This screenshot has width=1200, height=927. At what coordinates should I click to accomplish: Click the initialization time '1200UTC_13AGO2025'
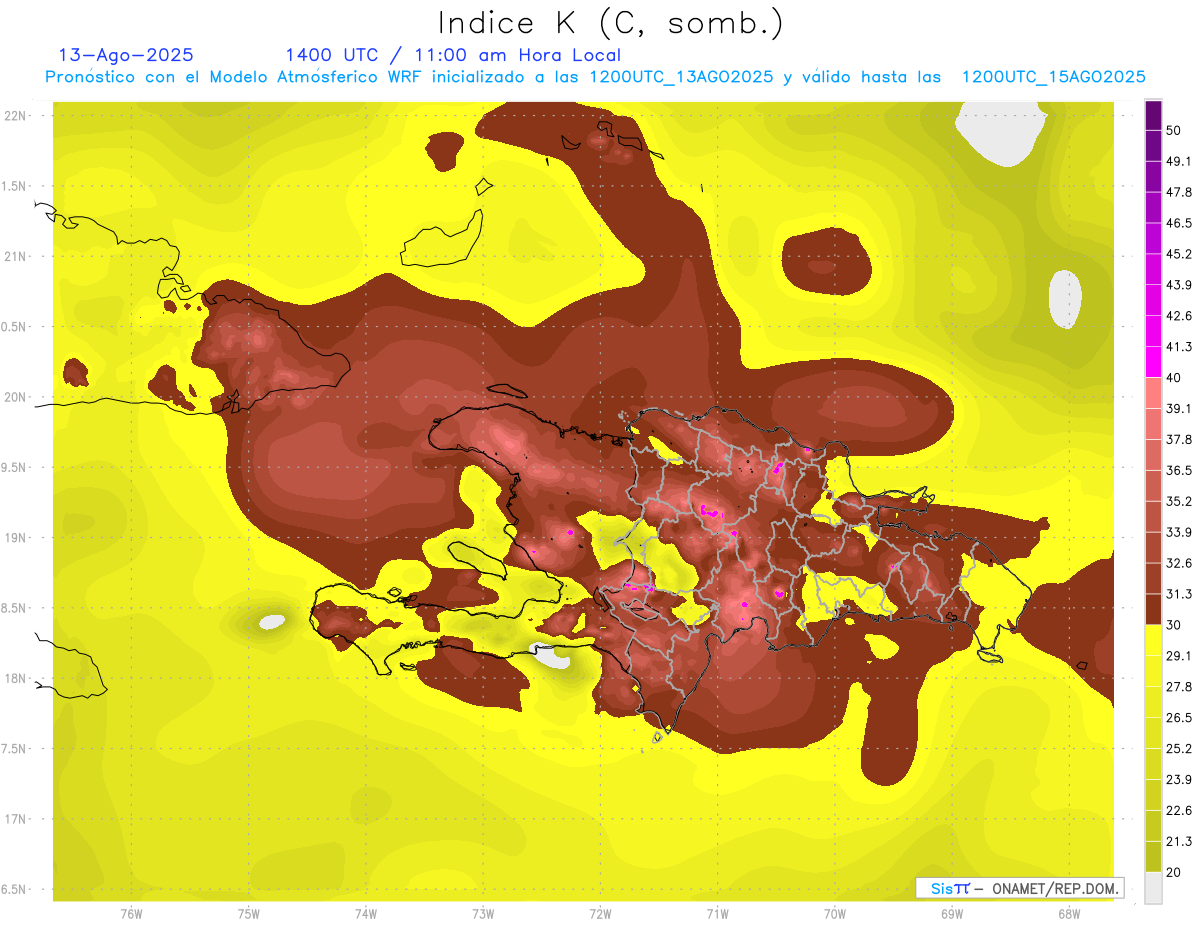pyautogui.click(x=681, y=77)
